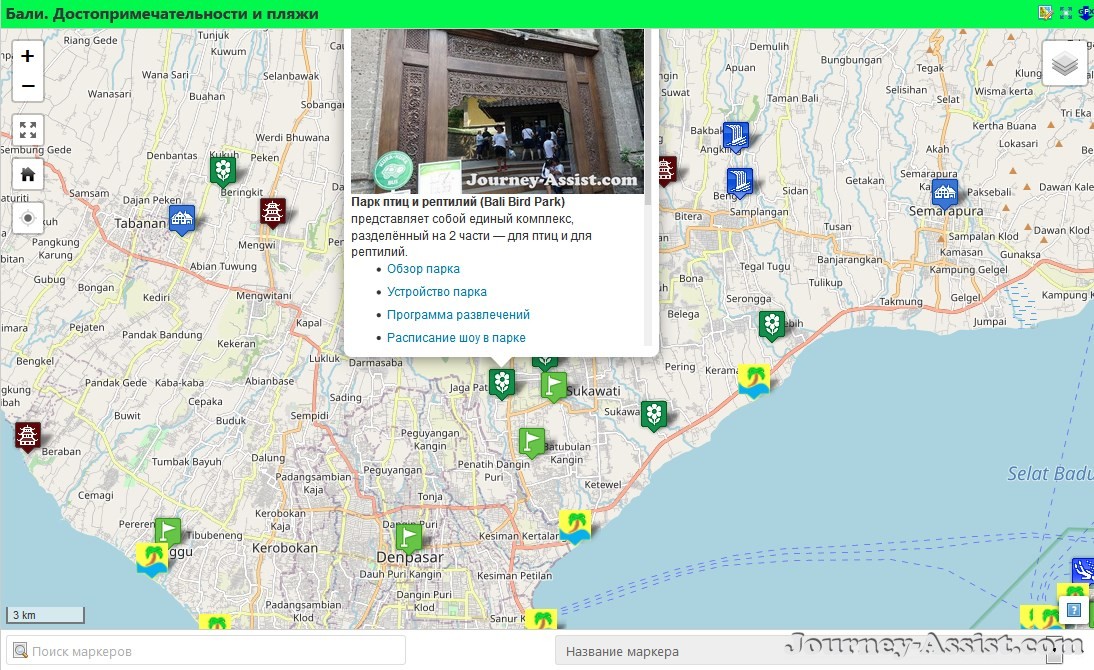Select the upper waterfall marker near Bakbakan
Image resolution: width=1094 pixels, height=670 pixels.
click(x=735, y=137)
